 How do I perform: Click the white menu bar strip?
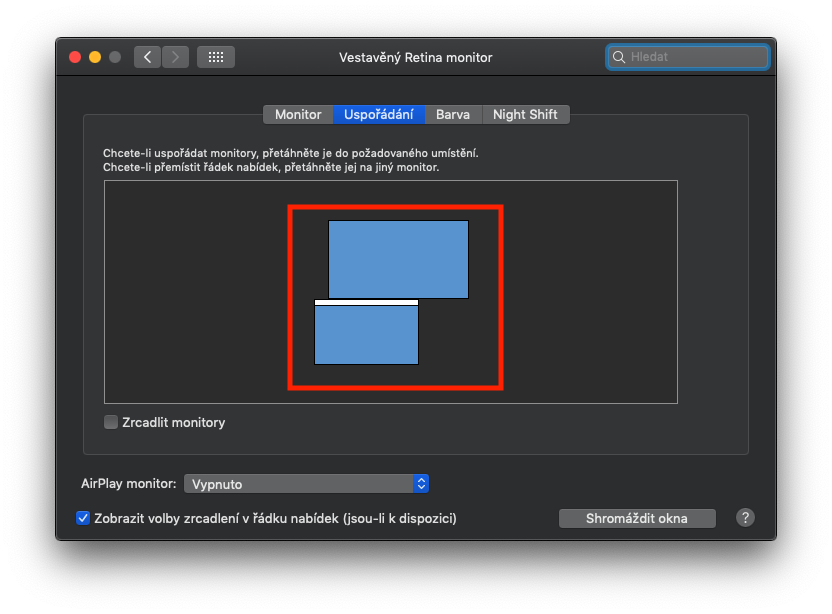[x=366, y=302]
